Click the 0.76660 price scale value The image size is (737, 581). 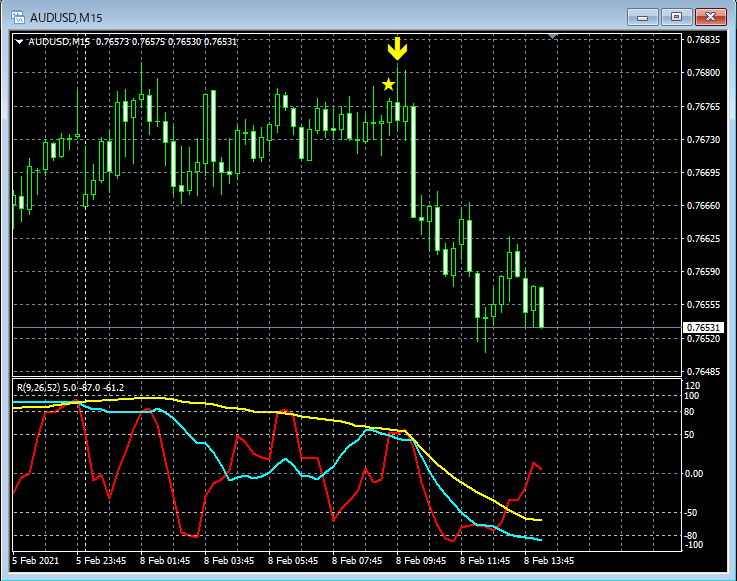click(x=703, y=205)
